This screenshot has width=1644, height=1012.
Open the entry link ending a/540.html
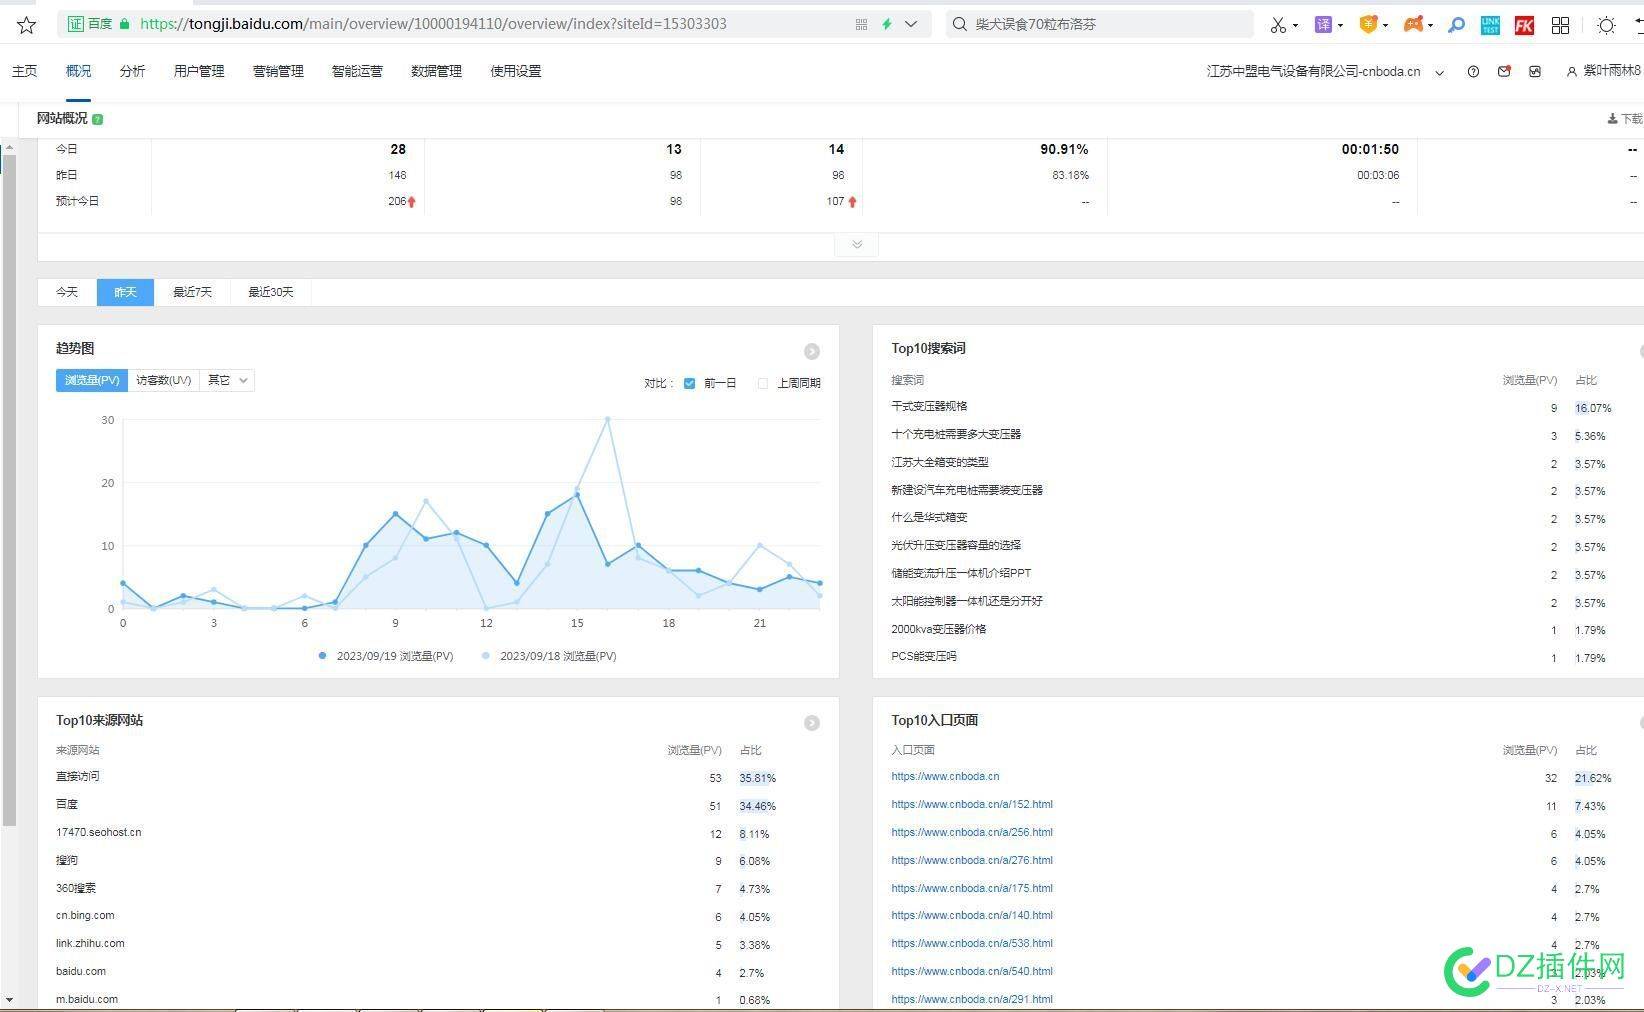pos(972,971)
